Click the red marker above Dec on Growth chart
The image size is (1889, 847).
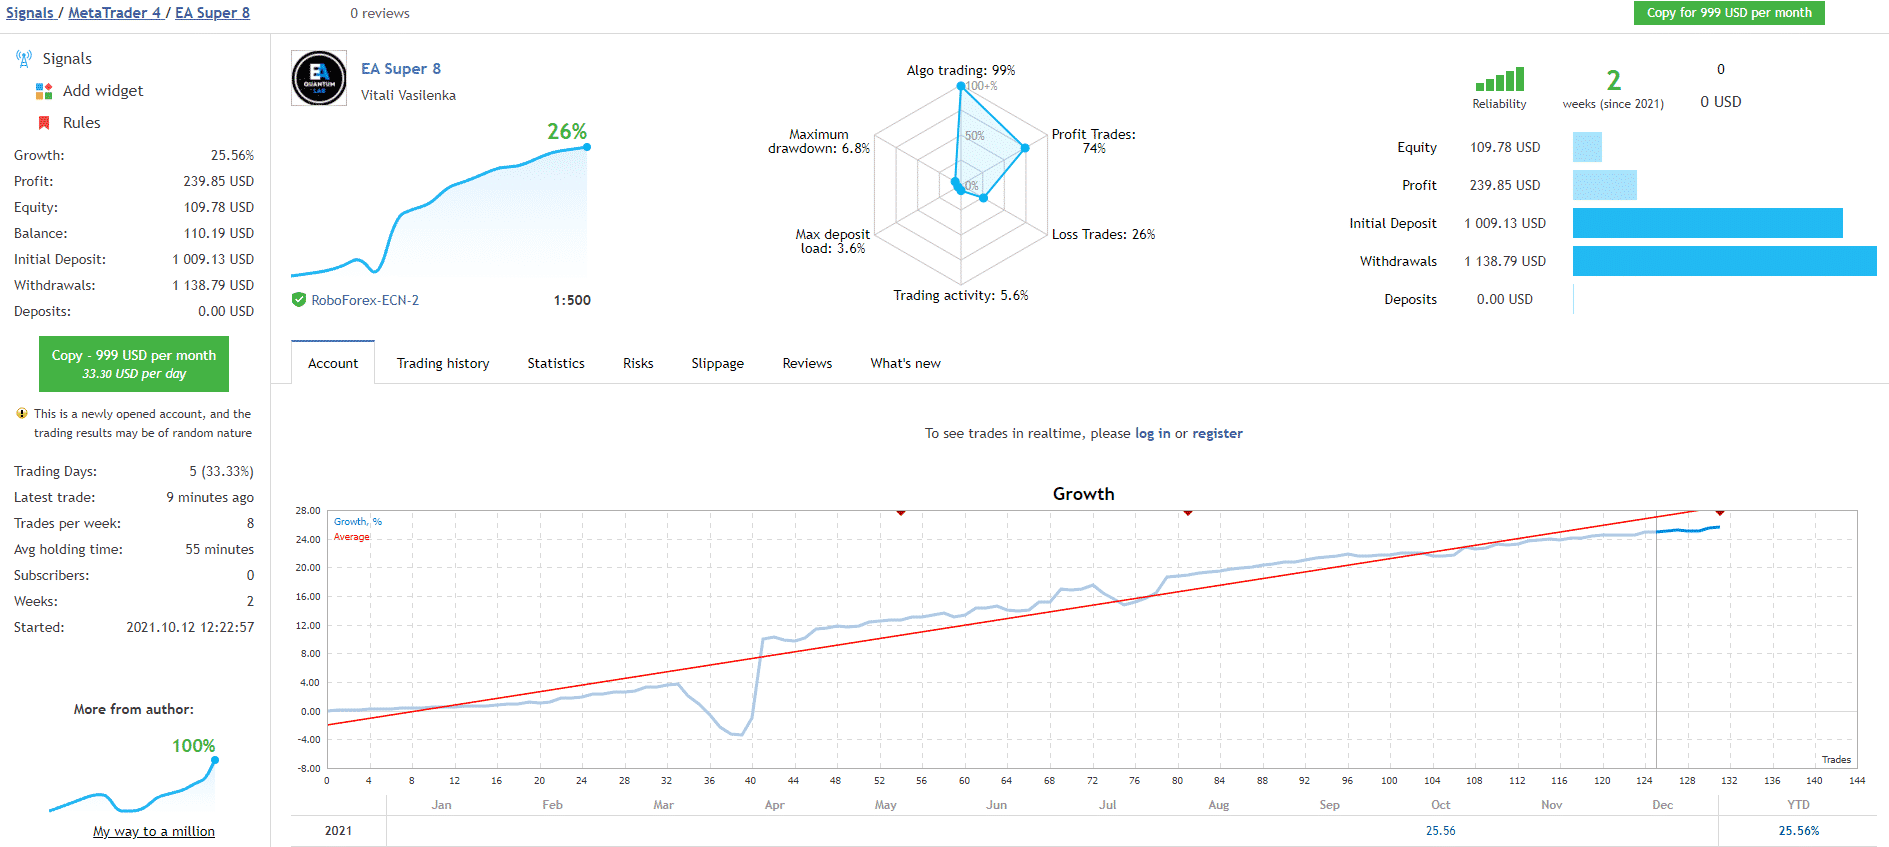click(x=1720, y=512)
